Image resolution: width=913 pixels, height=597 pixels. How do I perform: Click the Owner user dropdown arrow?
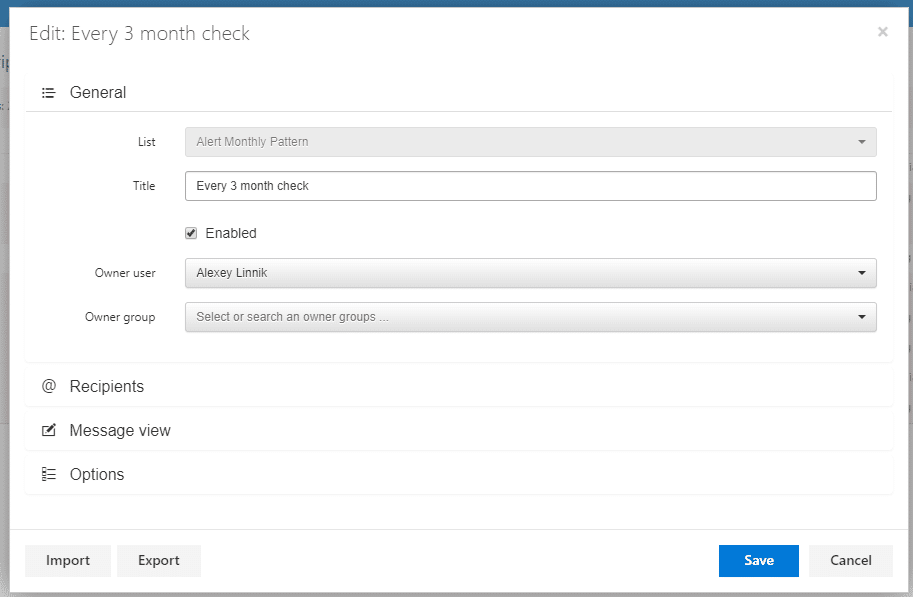click(x=862, y=273)
